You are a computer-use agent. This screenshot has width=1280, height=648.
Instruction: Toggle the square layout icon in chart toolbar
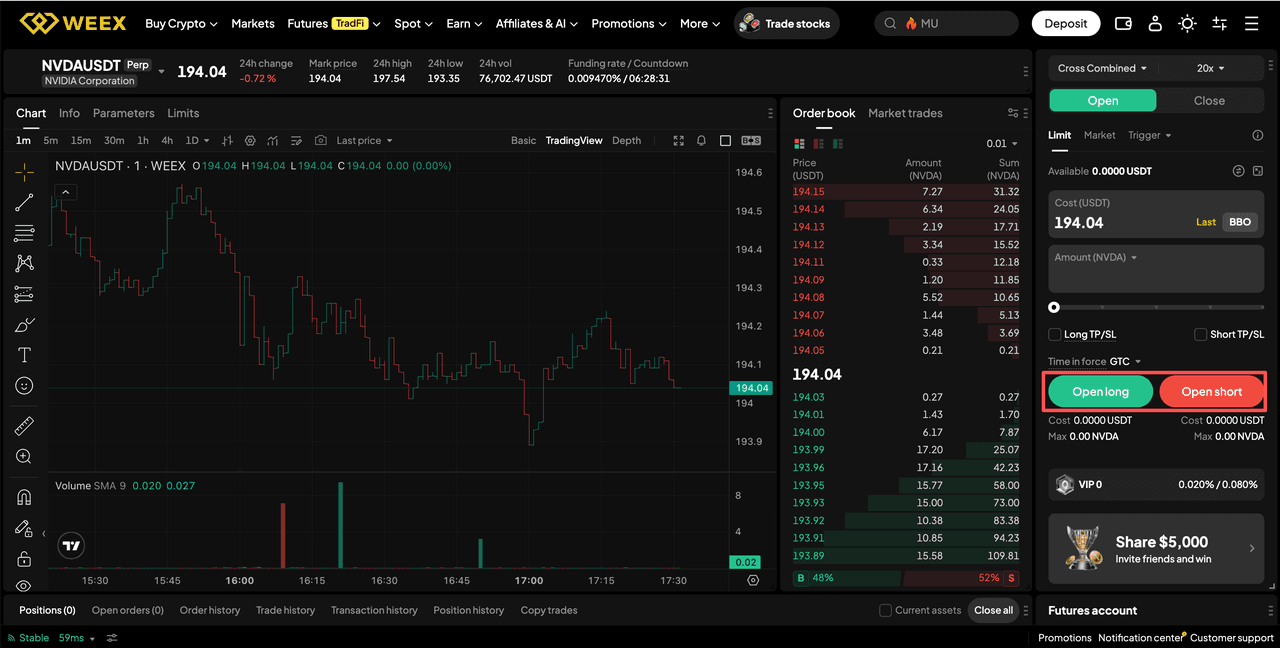pos(726,141)
